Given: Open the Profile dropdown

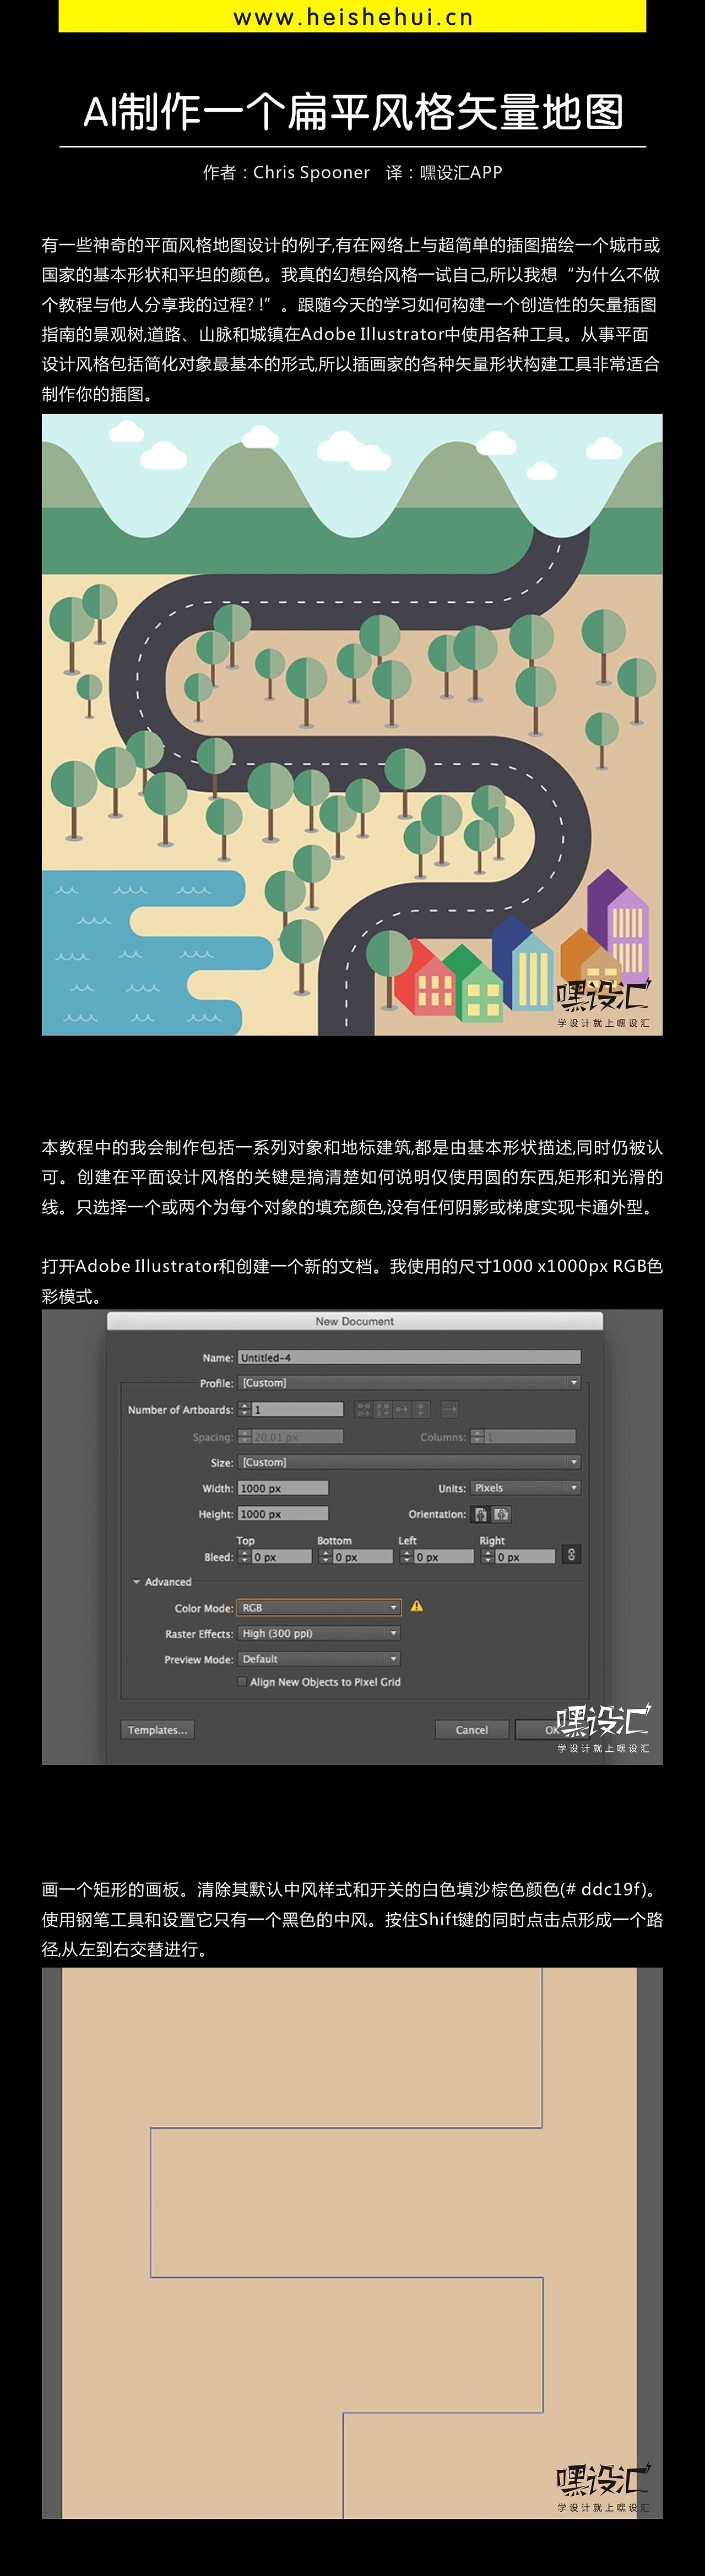Looking at the screenshot, I should [x=409, y=1383].
